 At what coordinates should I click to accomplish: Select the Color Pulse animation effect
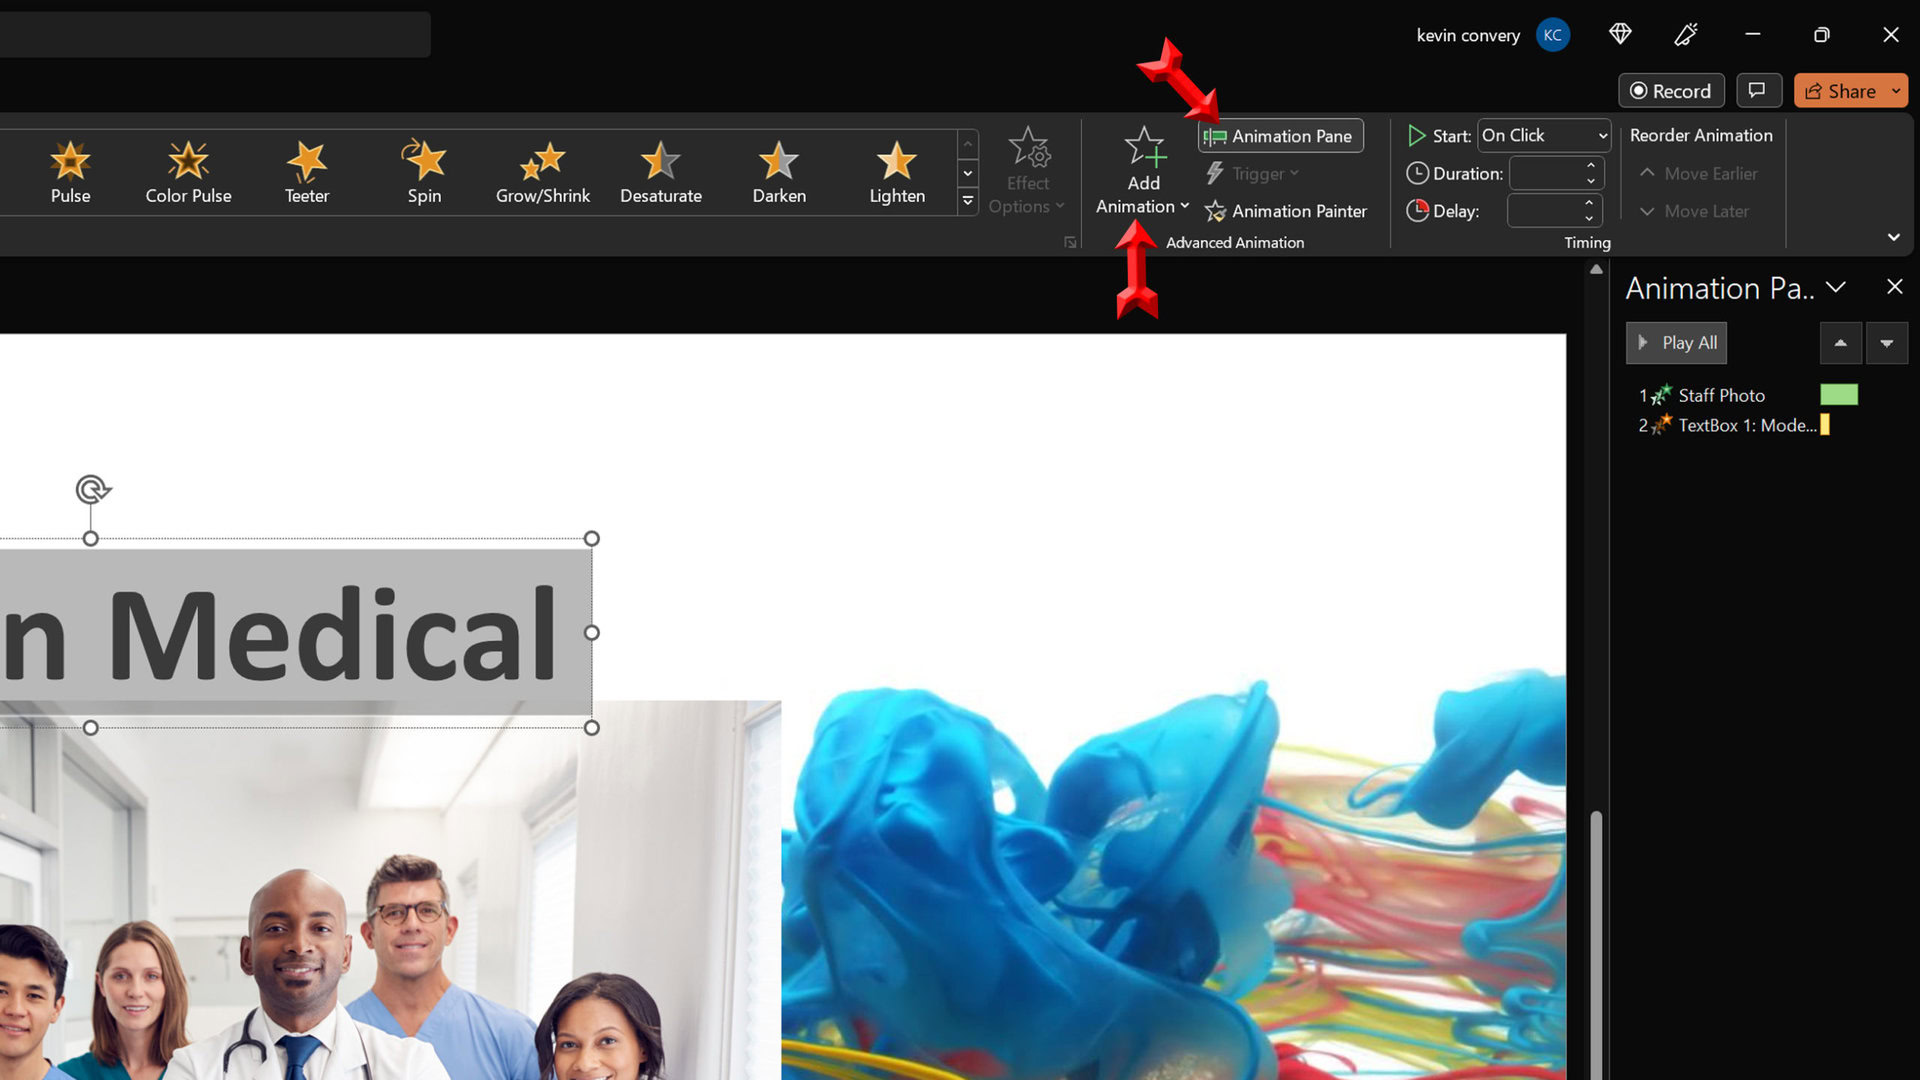click(x=188, y=172)
